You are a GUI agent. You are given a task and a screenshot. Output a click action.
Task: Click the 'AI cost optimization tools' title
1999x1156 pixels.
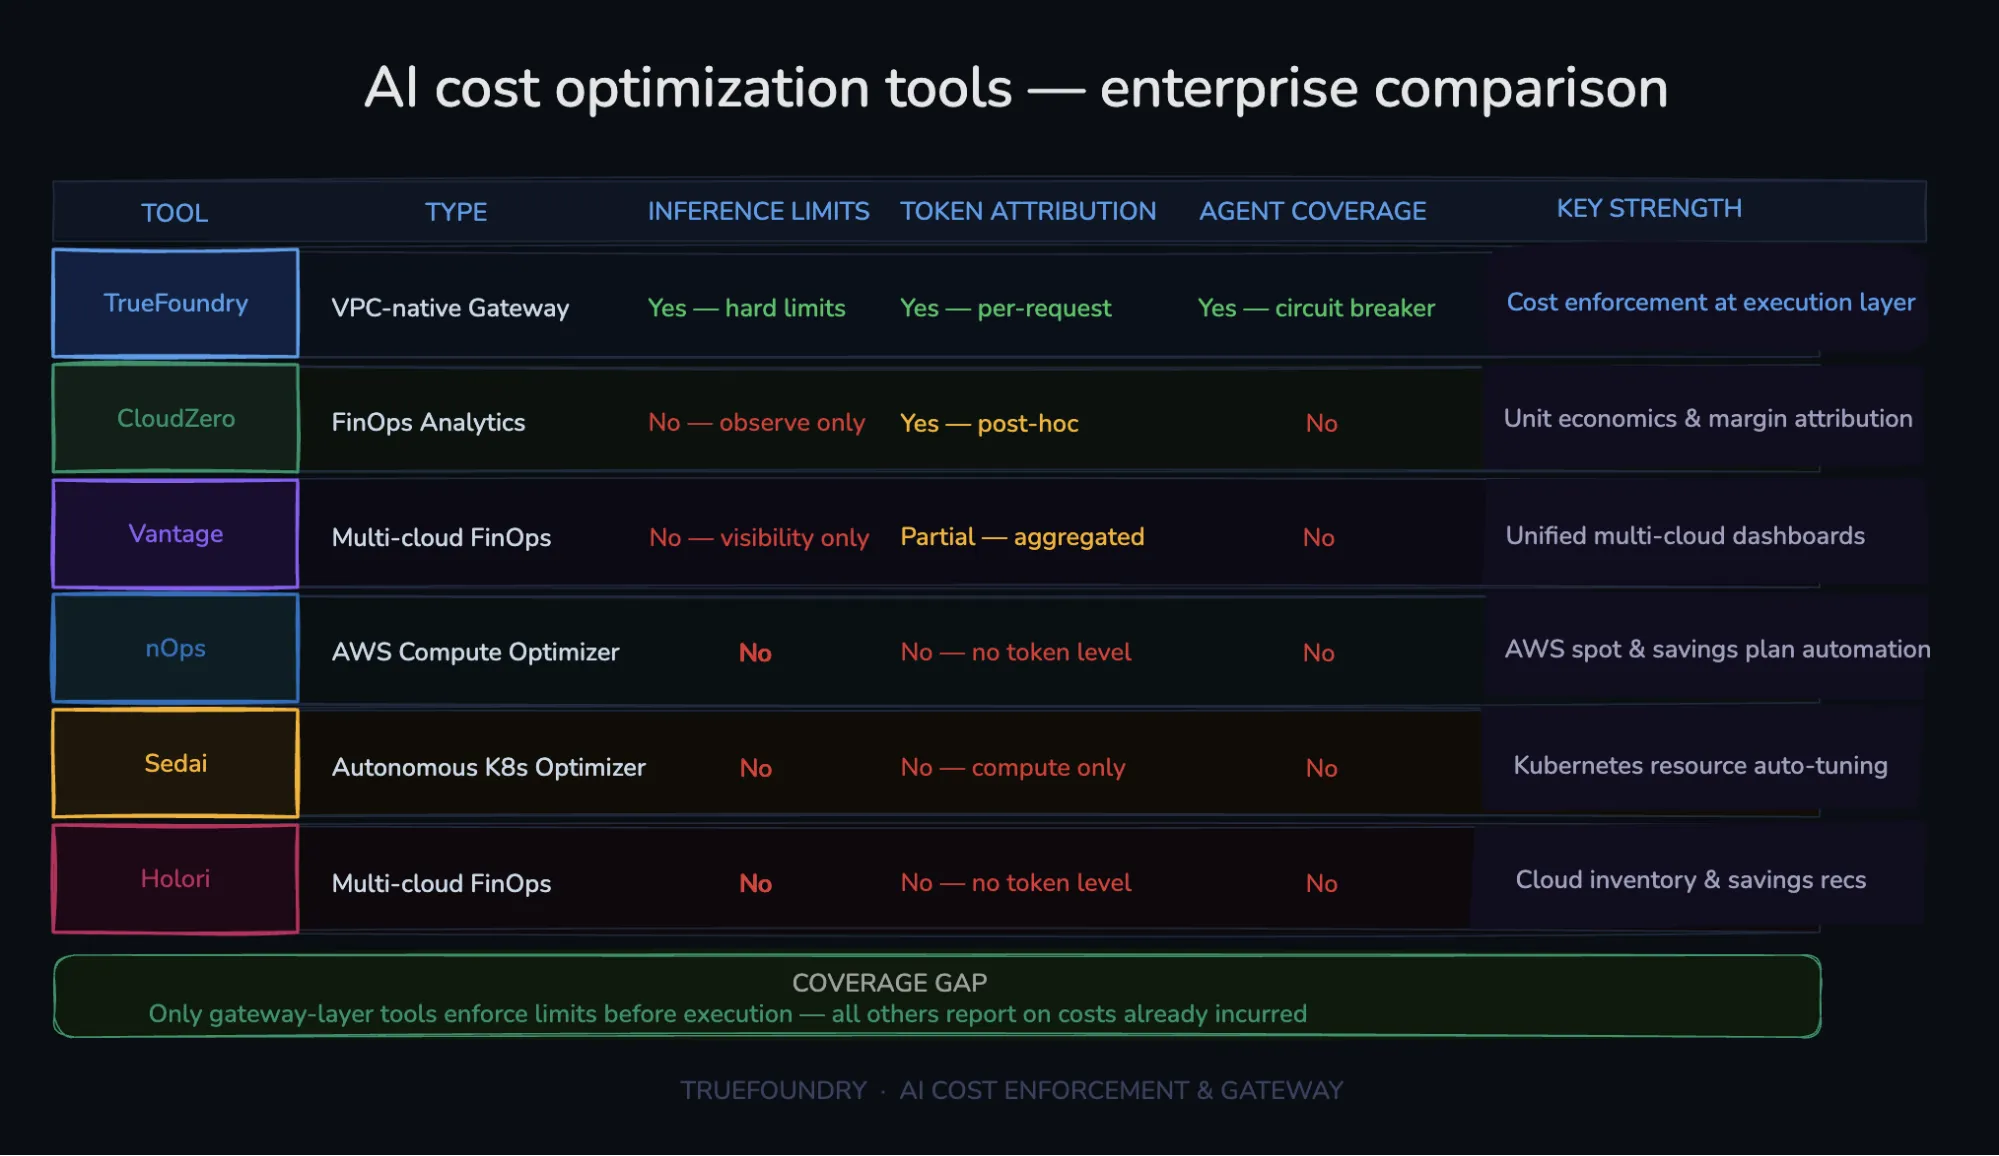[1016, 88]
